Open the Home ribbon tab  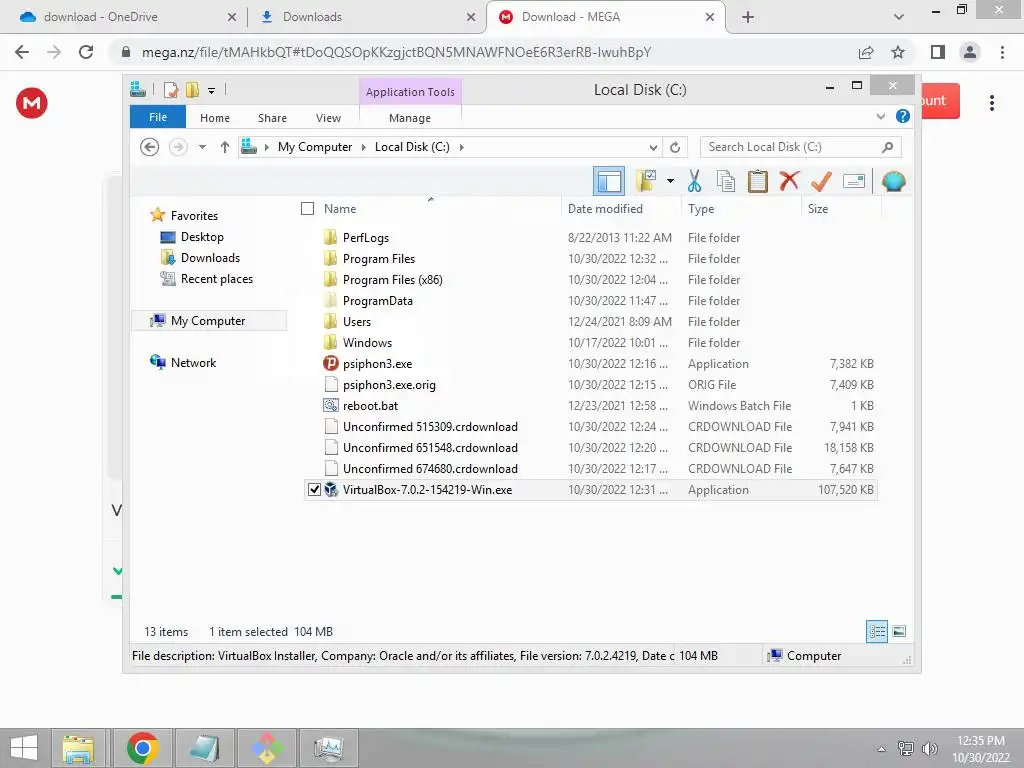(215, 118)
